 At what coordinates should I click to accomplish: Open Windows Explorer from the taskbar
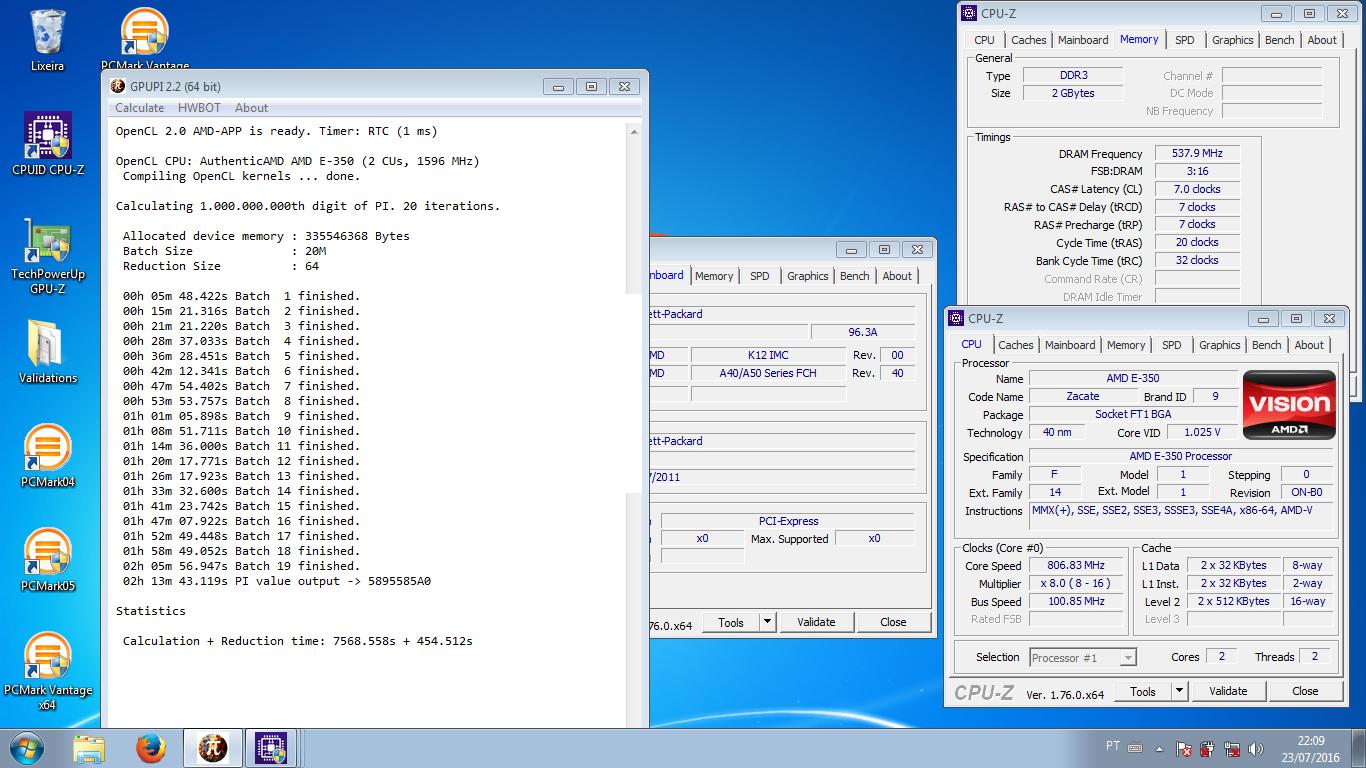[89, 748]
